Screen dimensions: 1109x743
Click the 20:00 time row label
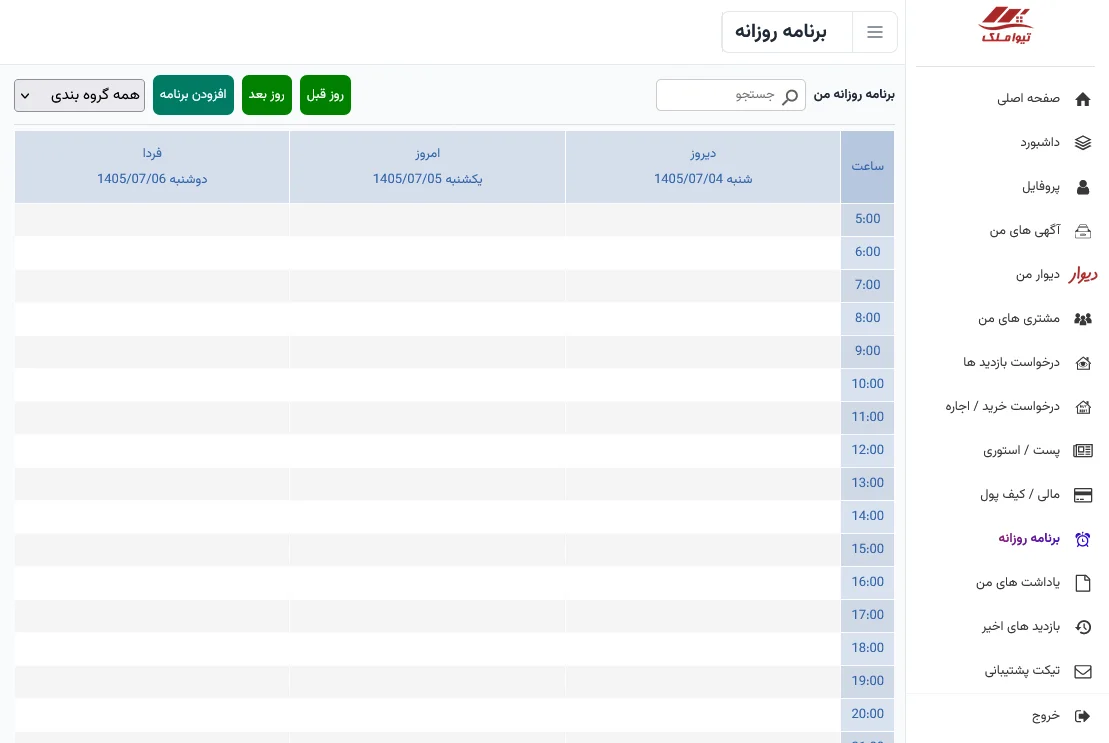point(867,714)
